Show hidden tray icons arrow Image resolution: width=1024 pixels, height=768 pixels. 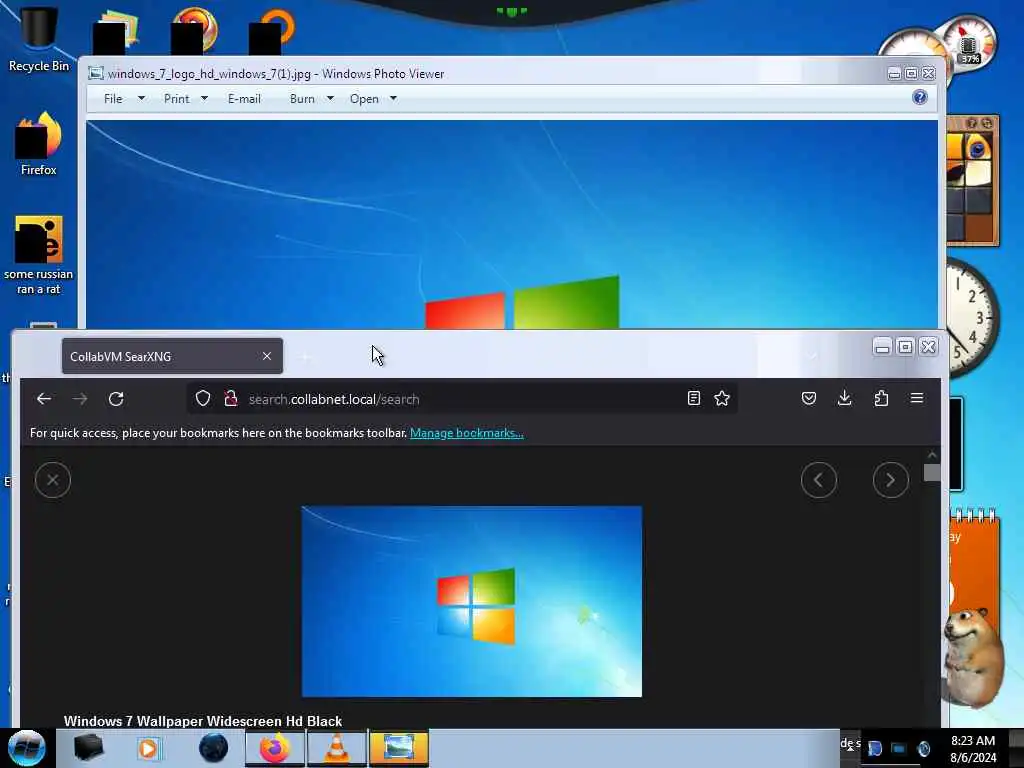coord(850,746)
